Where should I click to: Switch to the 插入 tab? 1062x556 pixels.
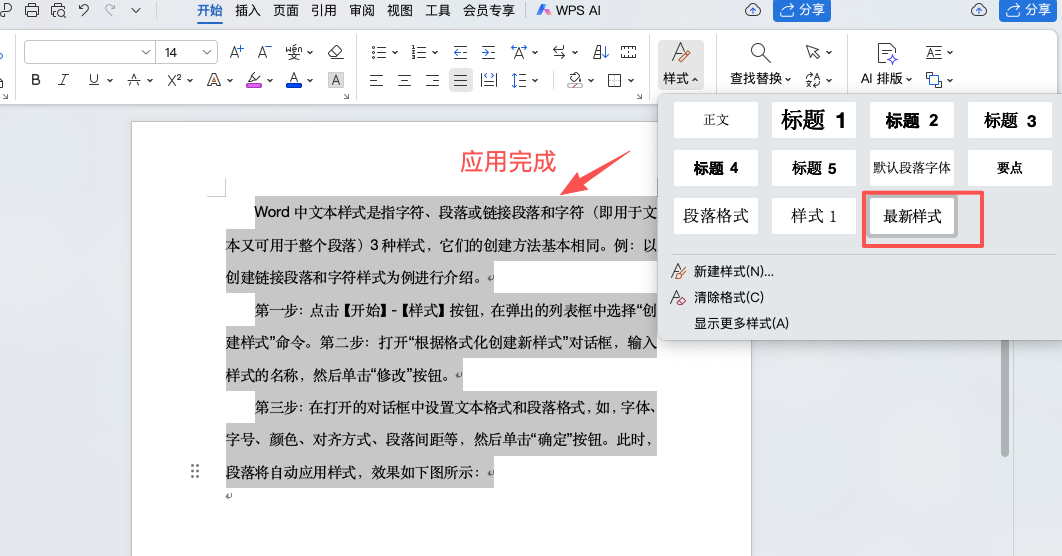point(248,10)
